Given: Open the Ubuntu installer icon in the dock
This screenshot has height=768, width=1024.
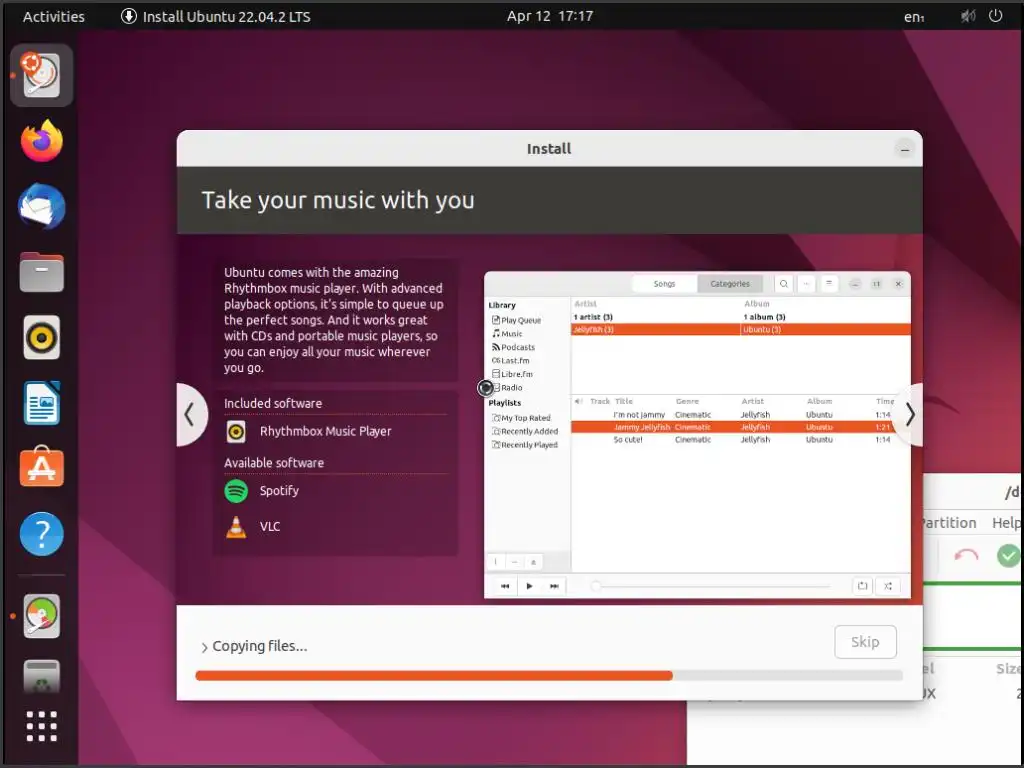Looking at the screenshot, I should tap(41, 75).
